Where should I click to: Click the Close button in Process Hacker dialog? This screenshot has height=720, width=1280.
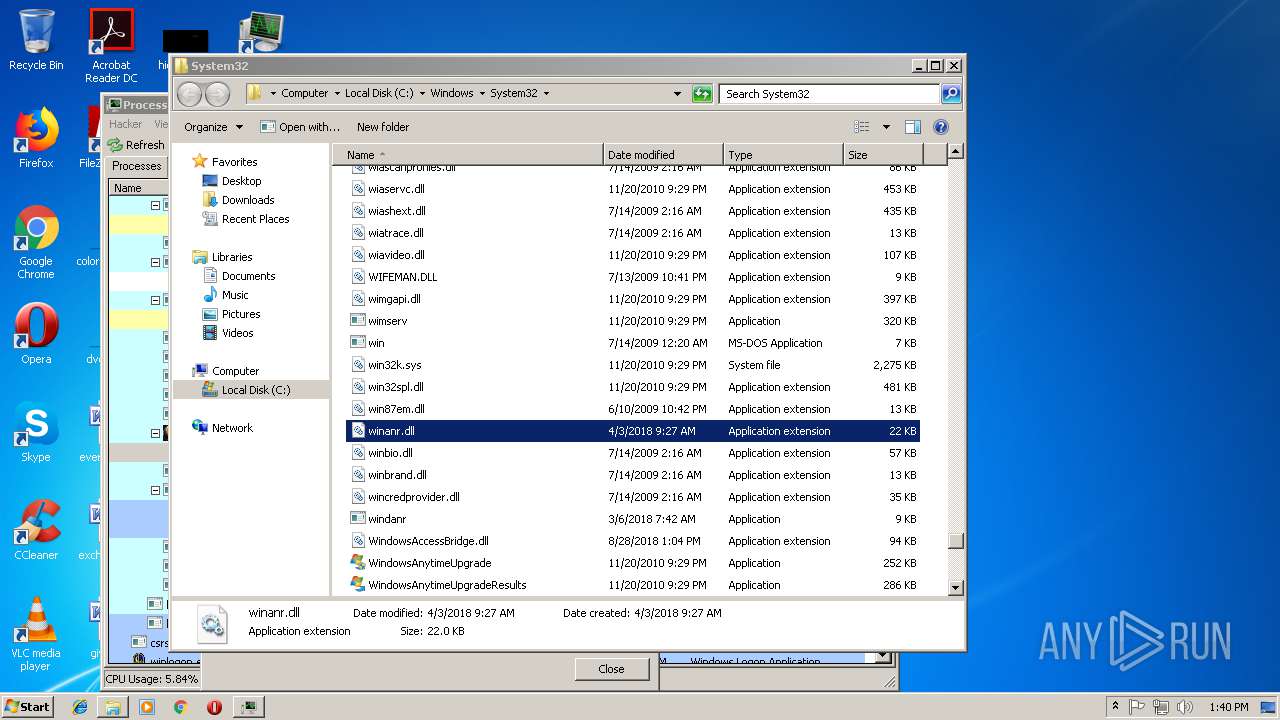coord(611,669)
